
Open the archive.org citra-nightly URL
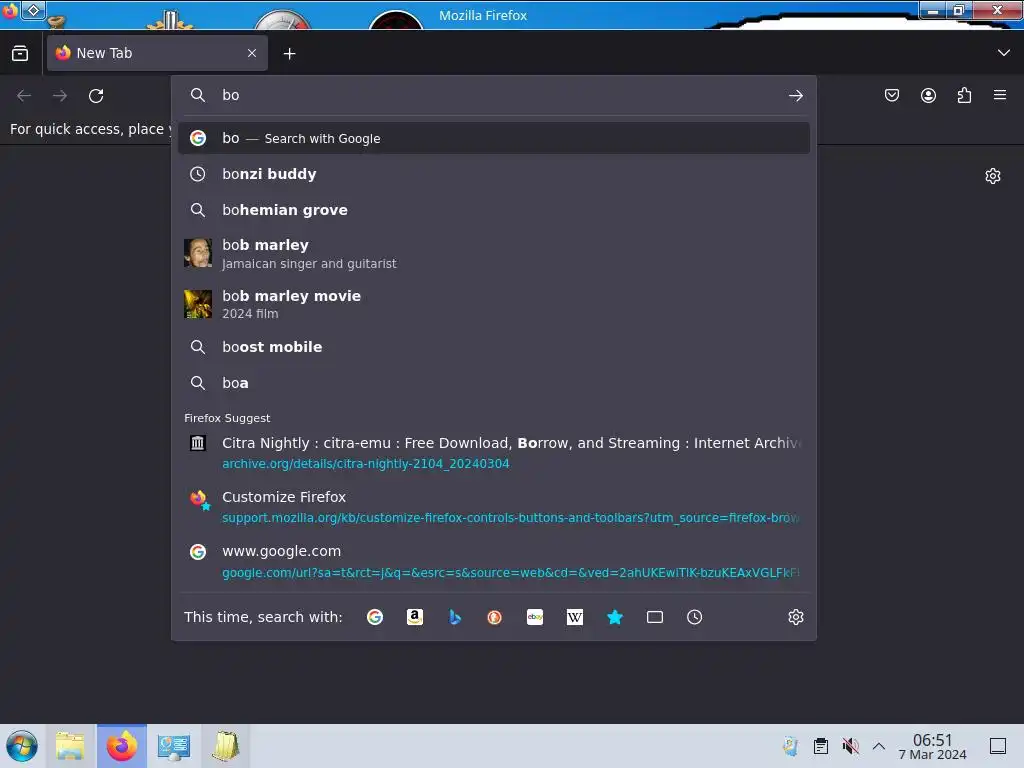tap(366, 464)
